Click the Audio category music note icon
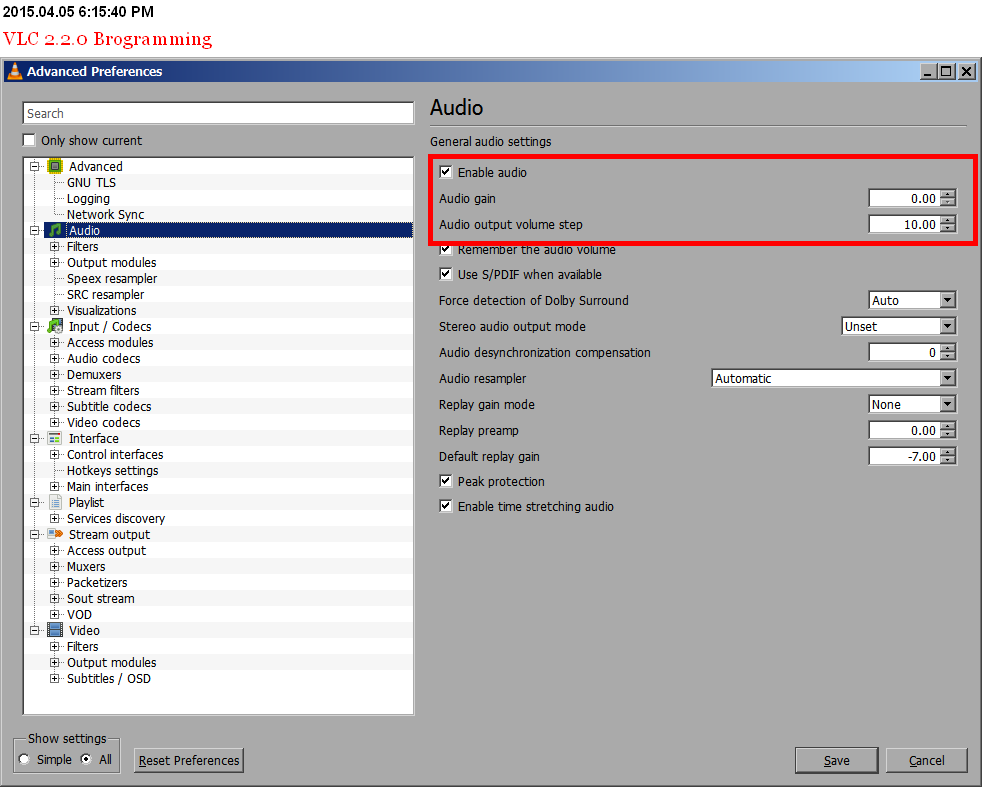The width and height of the screenshot is (982, 787). (55, 230)
